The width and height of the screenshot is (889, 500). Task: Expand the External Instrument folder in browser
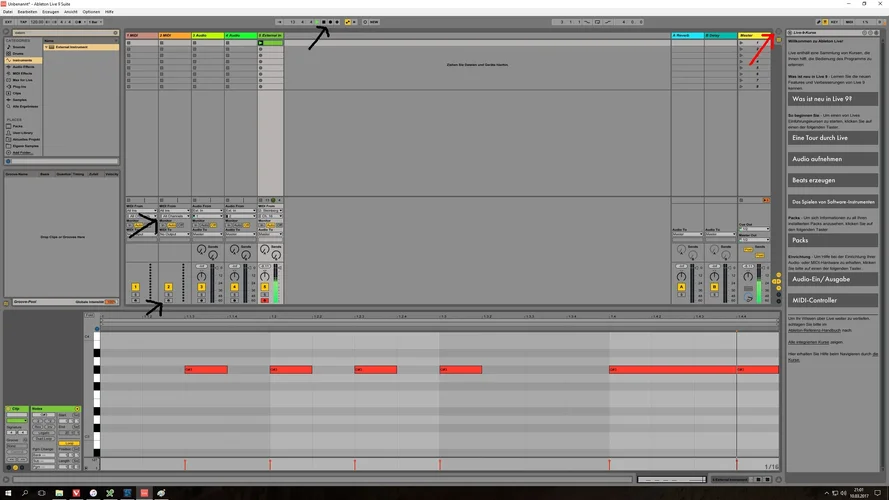coord(47,46)
